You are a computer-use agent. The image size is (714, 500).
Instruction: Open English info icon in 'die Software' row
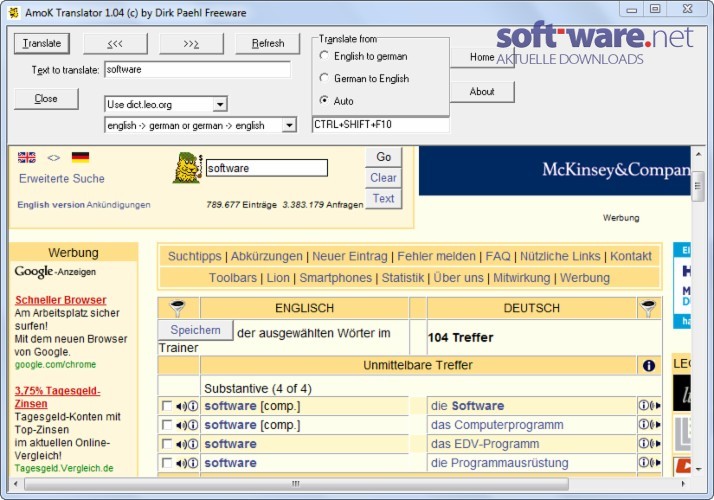tap(193, 406)
